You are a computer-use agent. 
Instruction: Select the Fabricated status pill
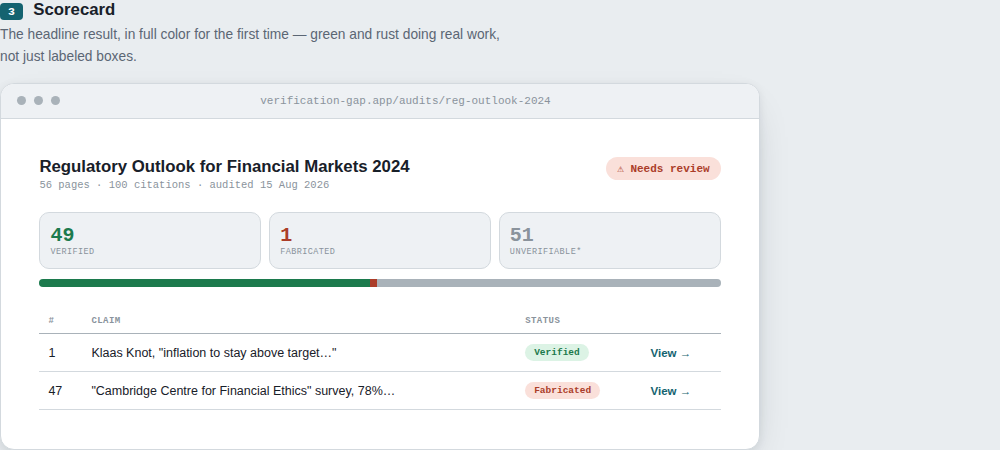562,391
